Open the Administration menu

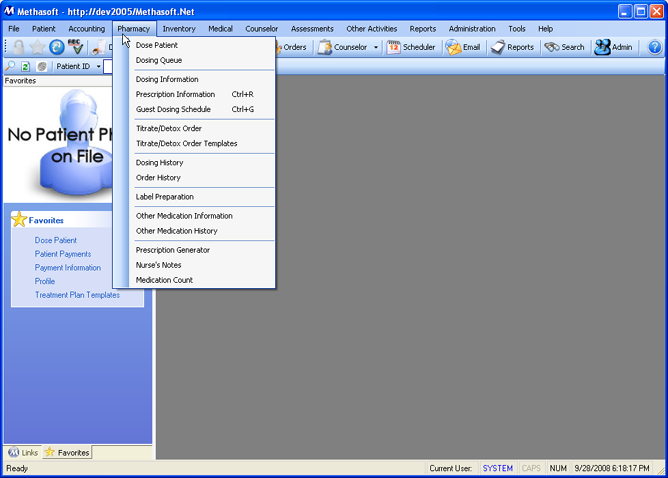click(472, 29)
